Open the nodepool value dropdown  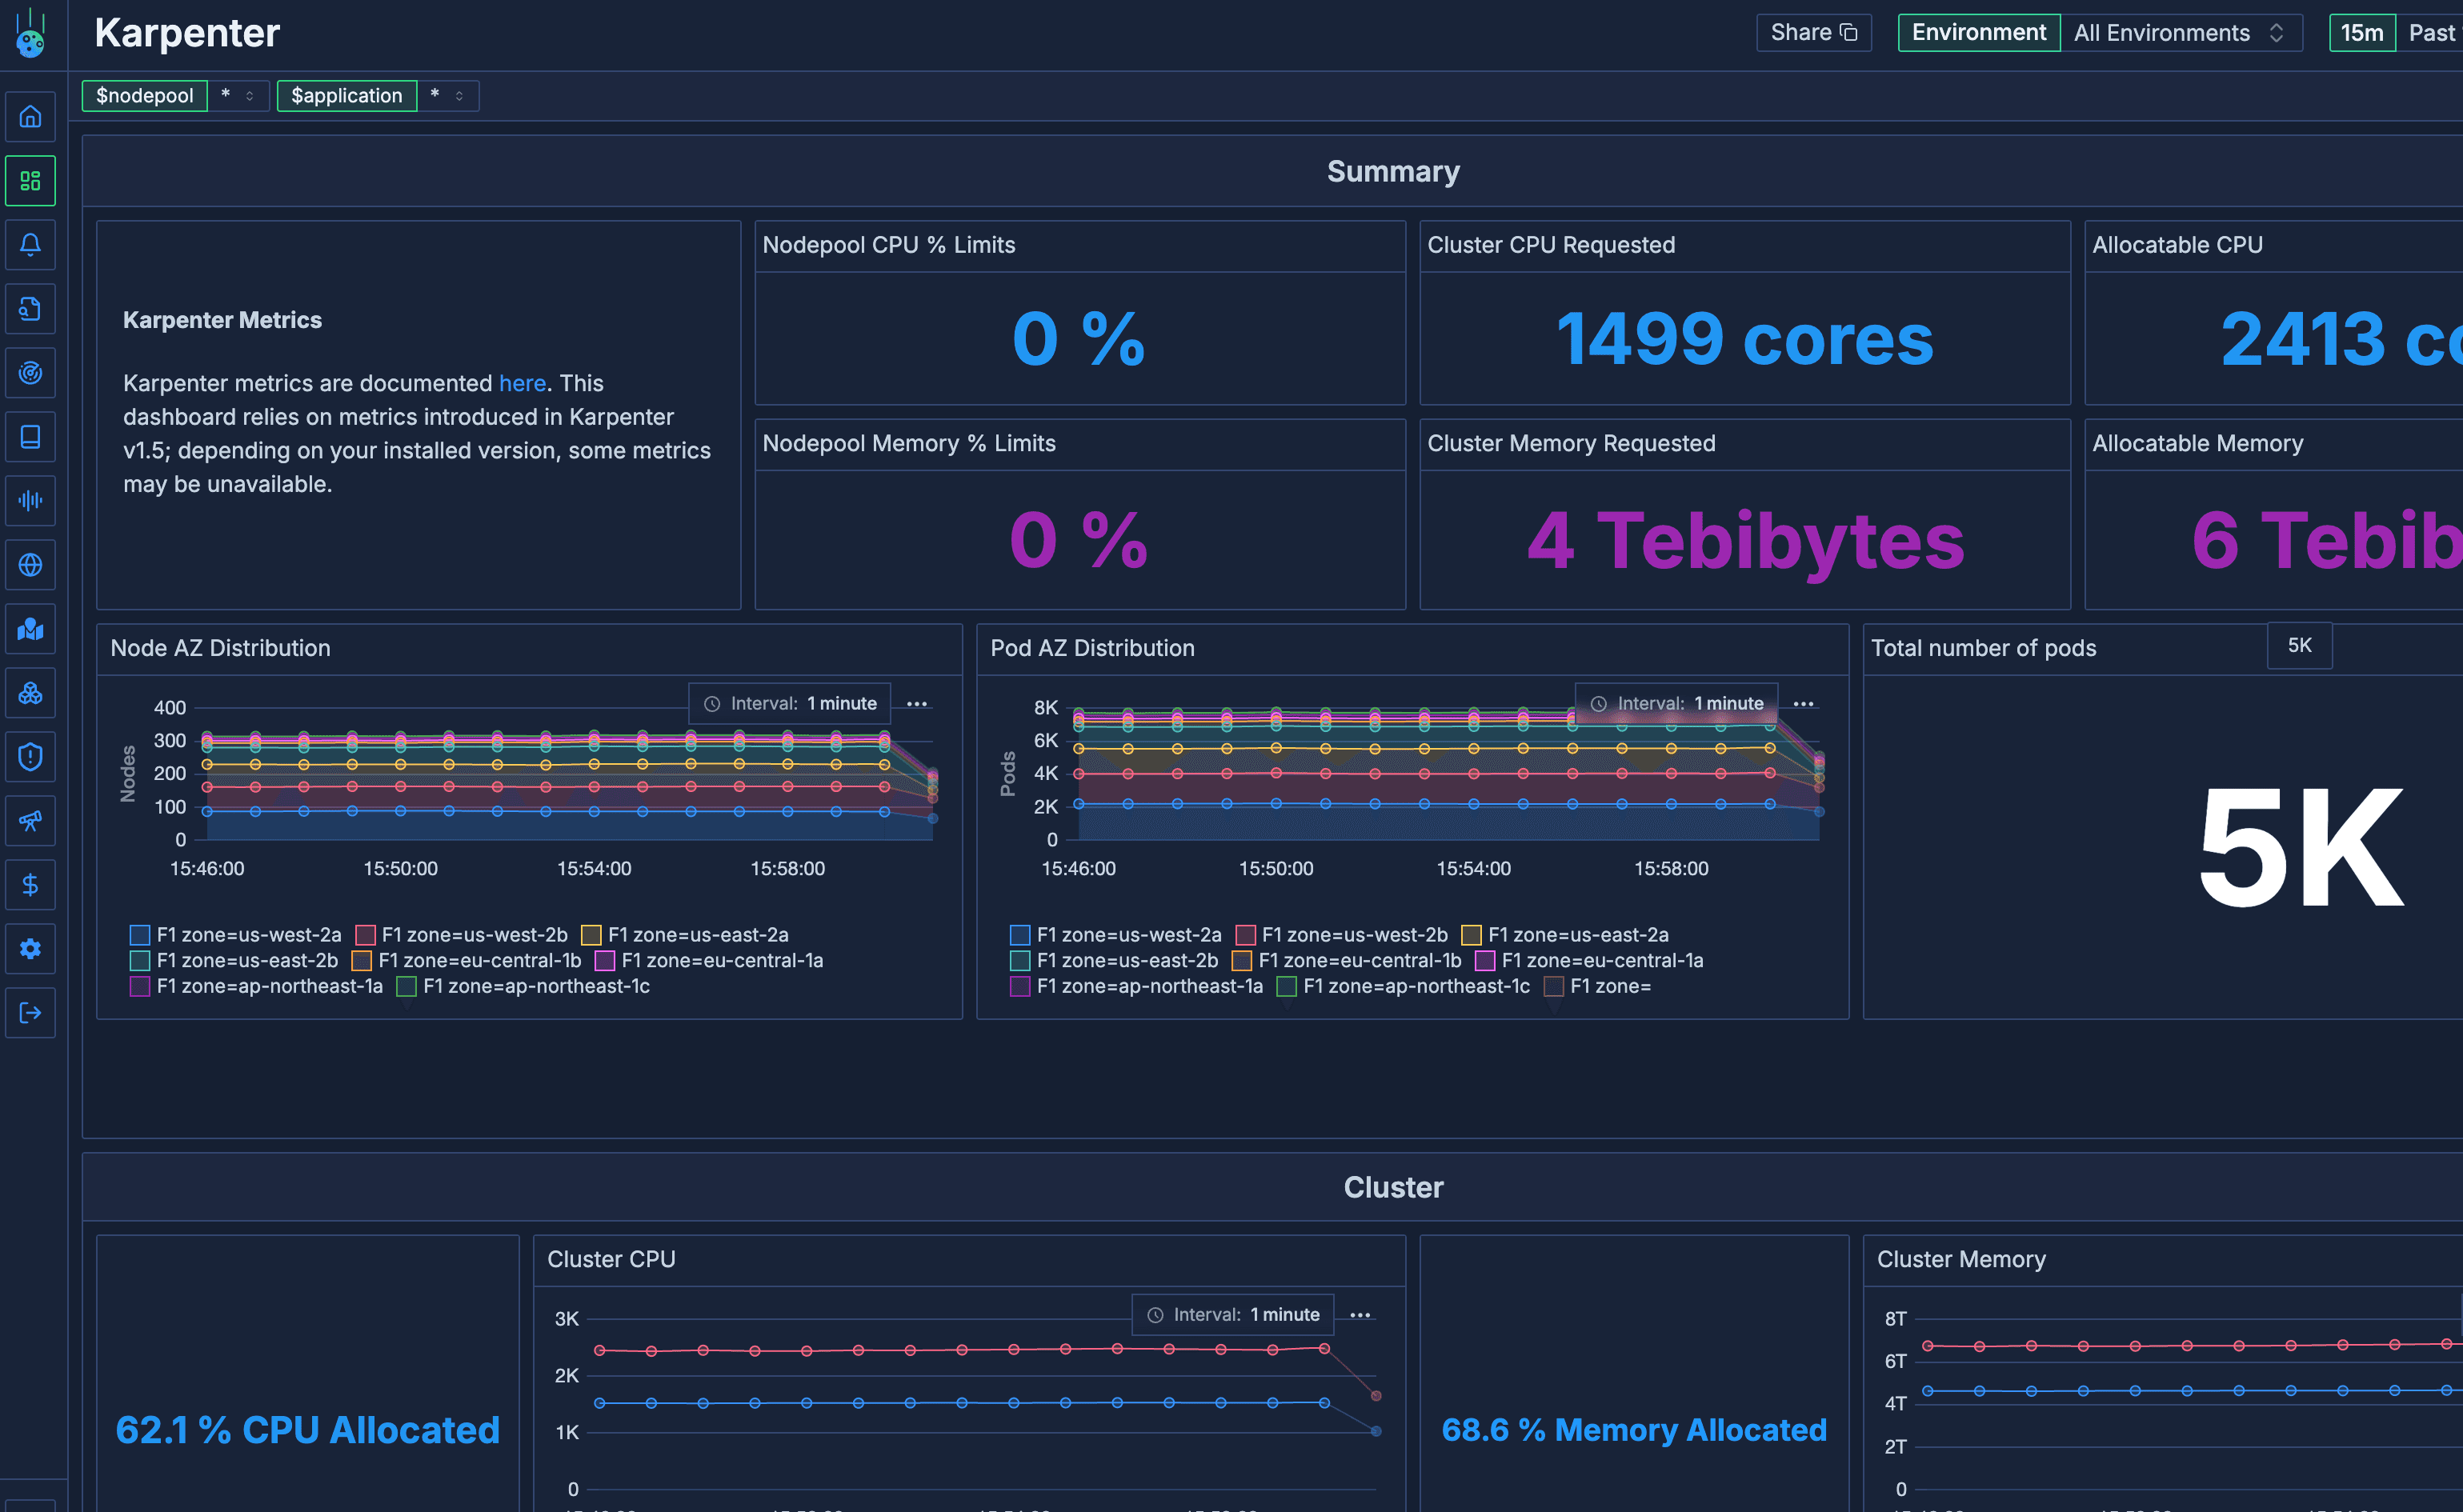point(238,96)
